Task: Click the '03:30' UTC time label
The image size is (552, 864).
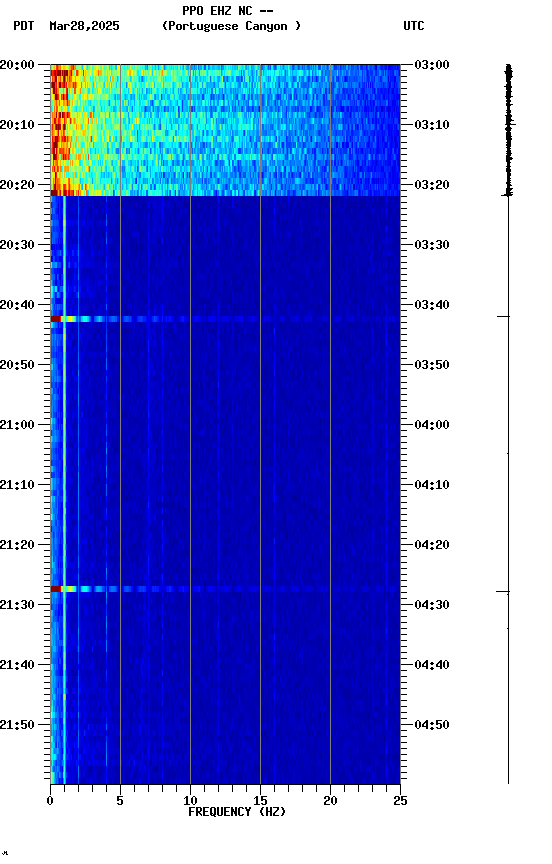Action: coord(432,245)
